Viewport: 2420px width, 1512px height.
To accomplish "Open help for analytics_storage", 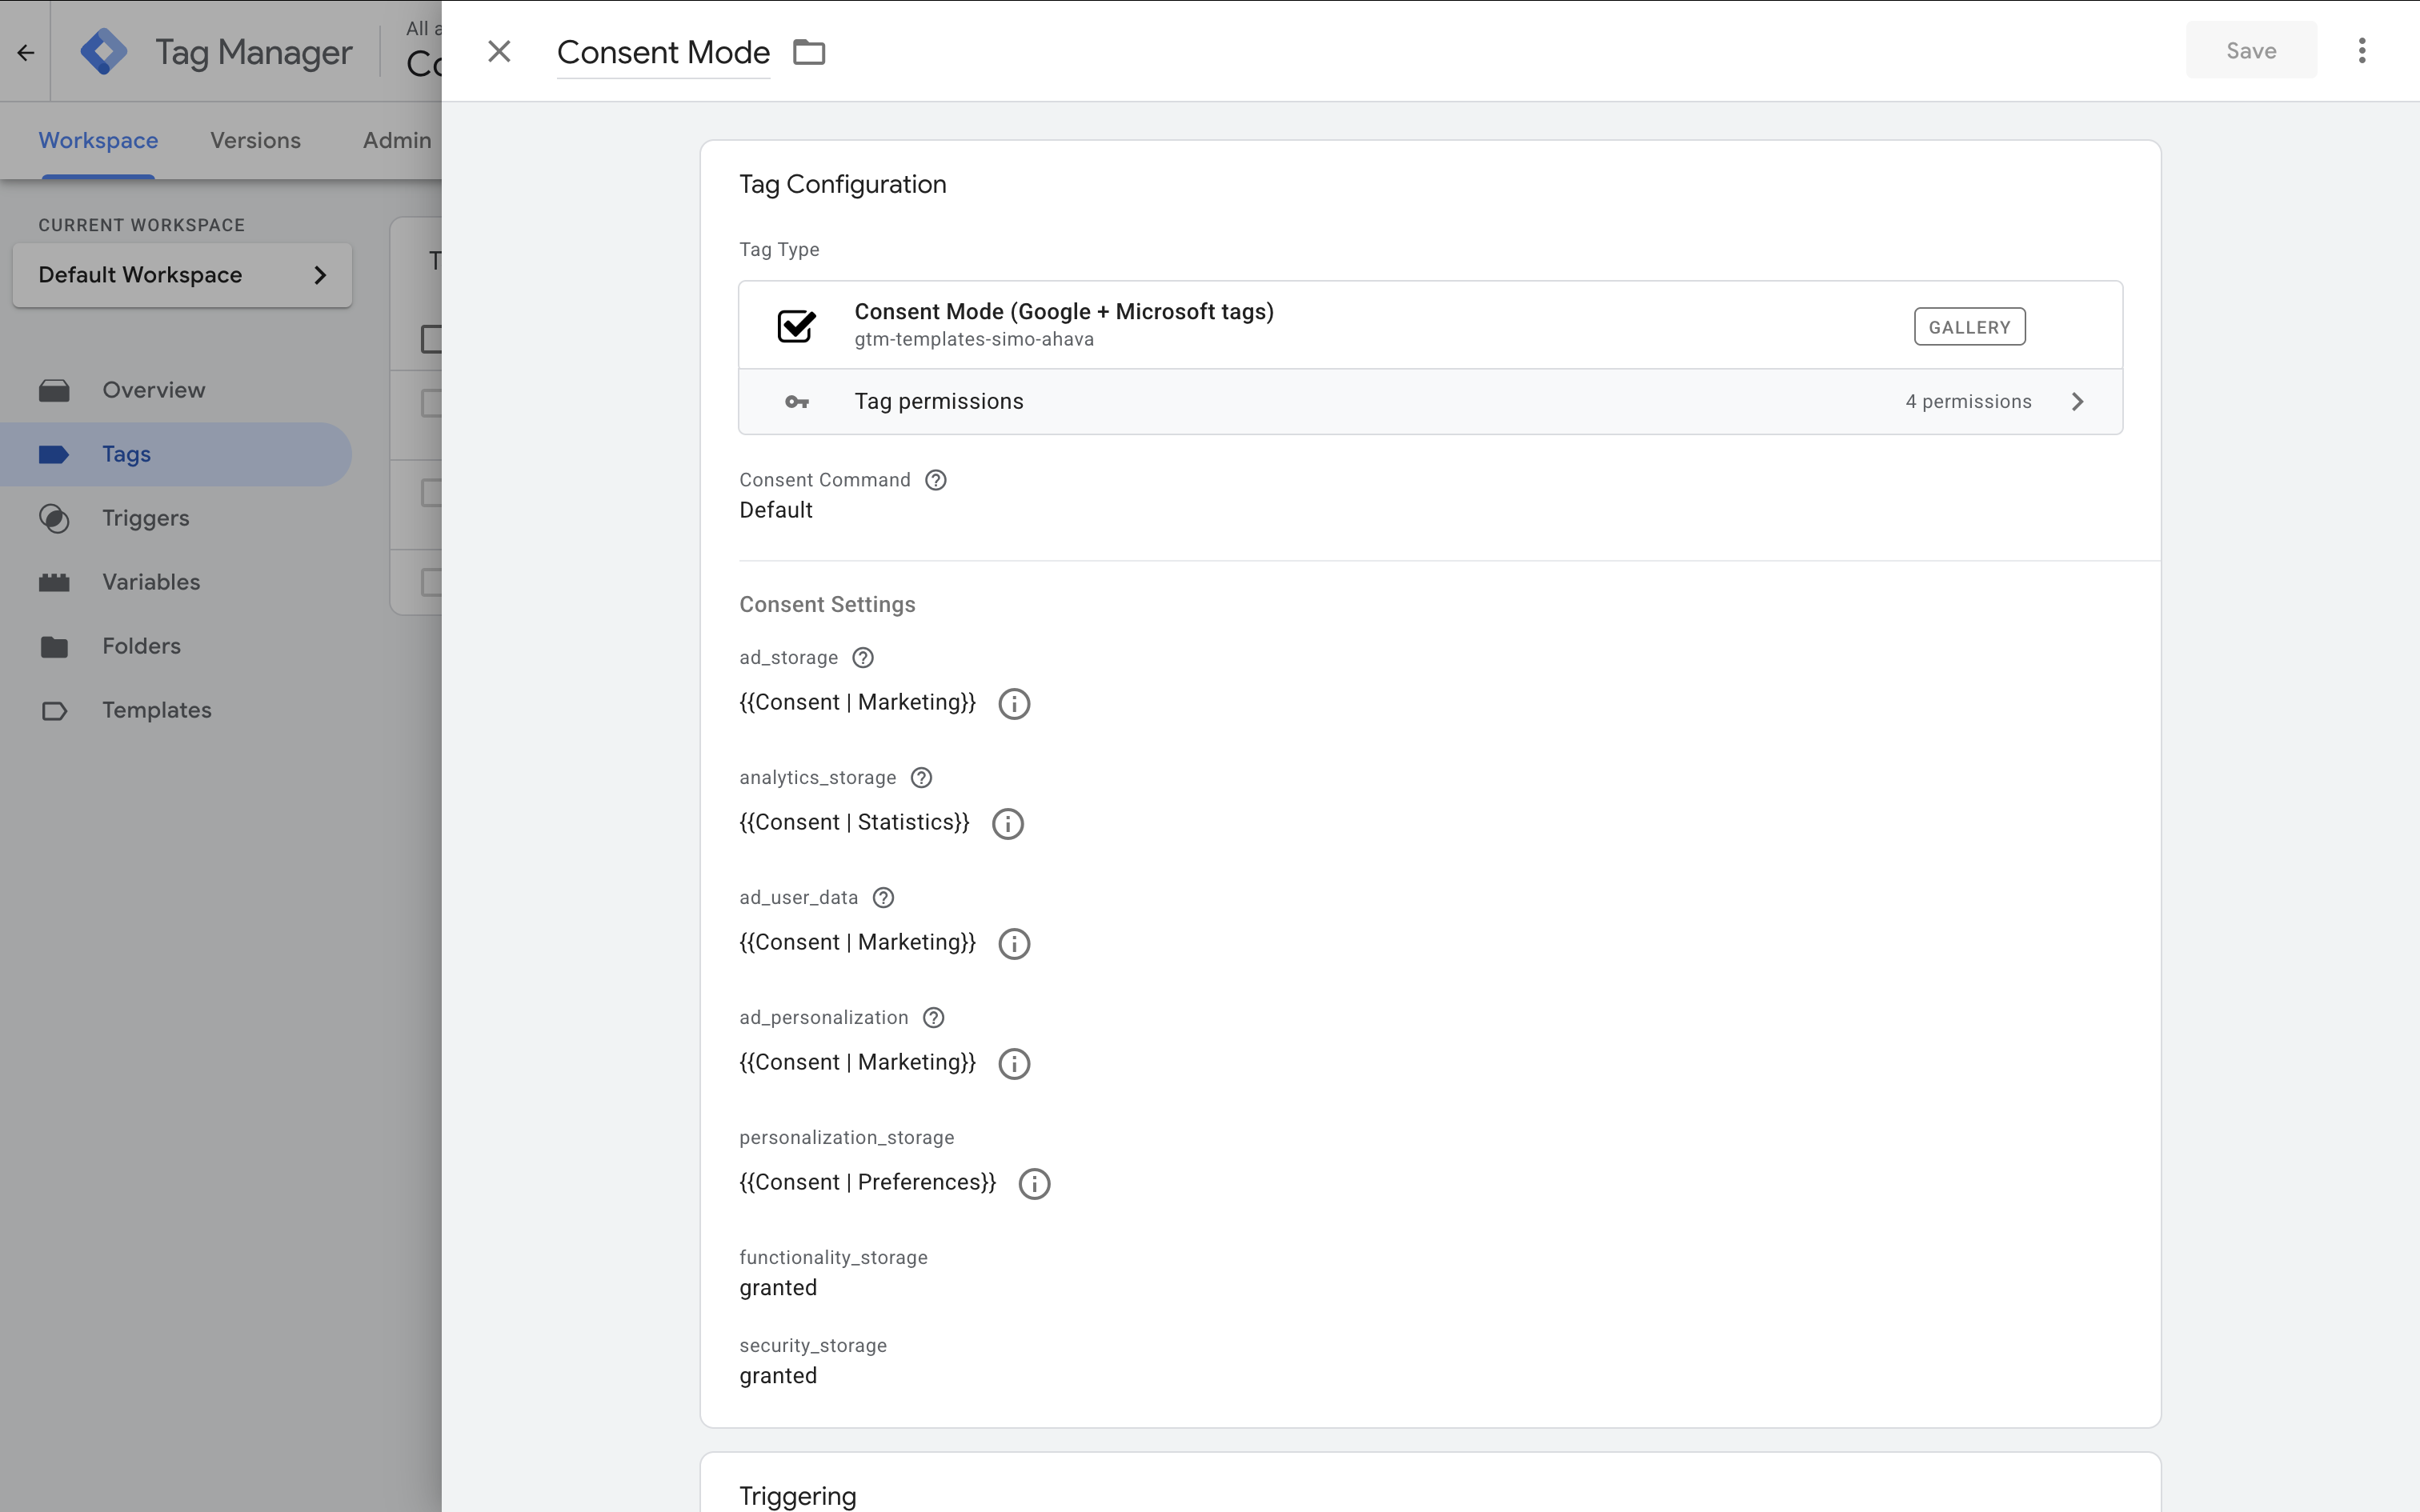I will click(921, 778).
